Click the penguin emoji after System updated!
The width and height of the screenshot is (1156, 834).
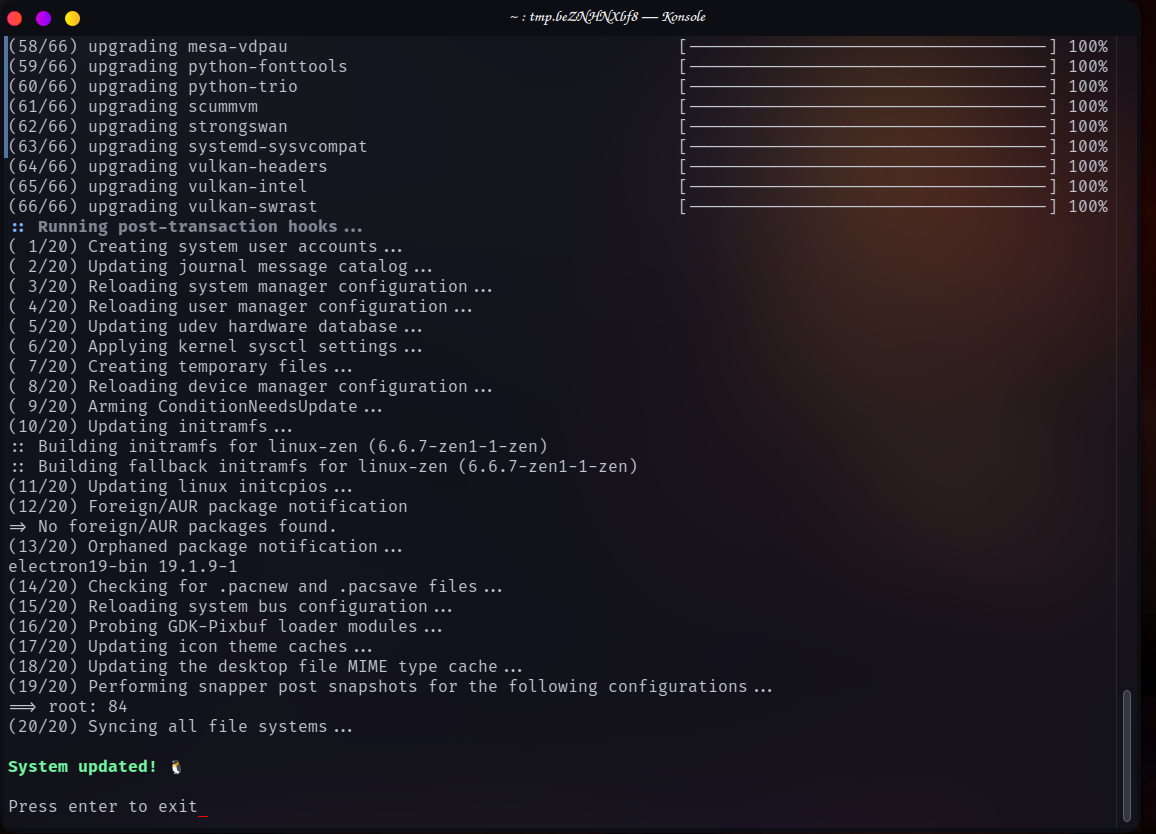tap(175, 767)
